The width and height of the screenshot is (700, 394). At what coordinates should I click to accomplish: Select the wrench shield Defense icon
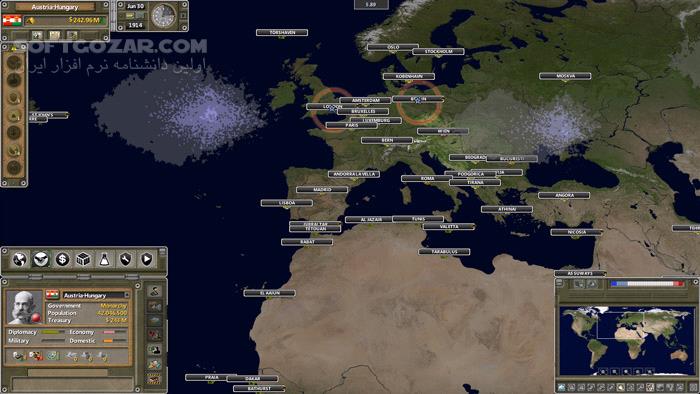(x=125, y=259)
